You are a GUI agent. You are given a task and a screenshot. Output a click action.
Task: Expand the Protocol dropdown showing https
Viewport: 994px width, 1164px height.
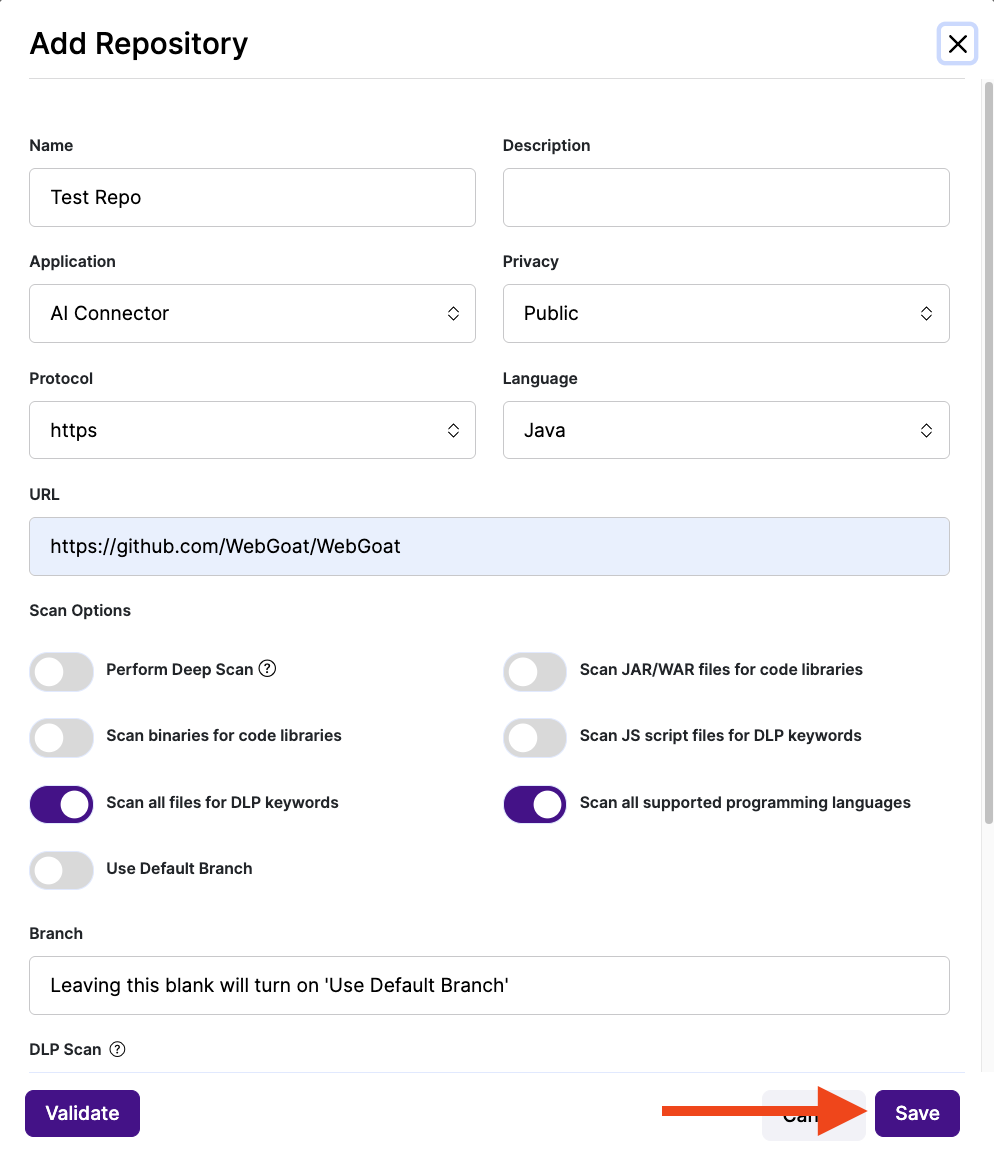click(x=252, y=430)
